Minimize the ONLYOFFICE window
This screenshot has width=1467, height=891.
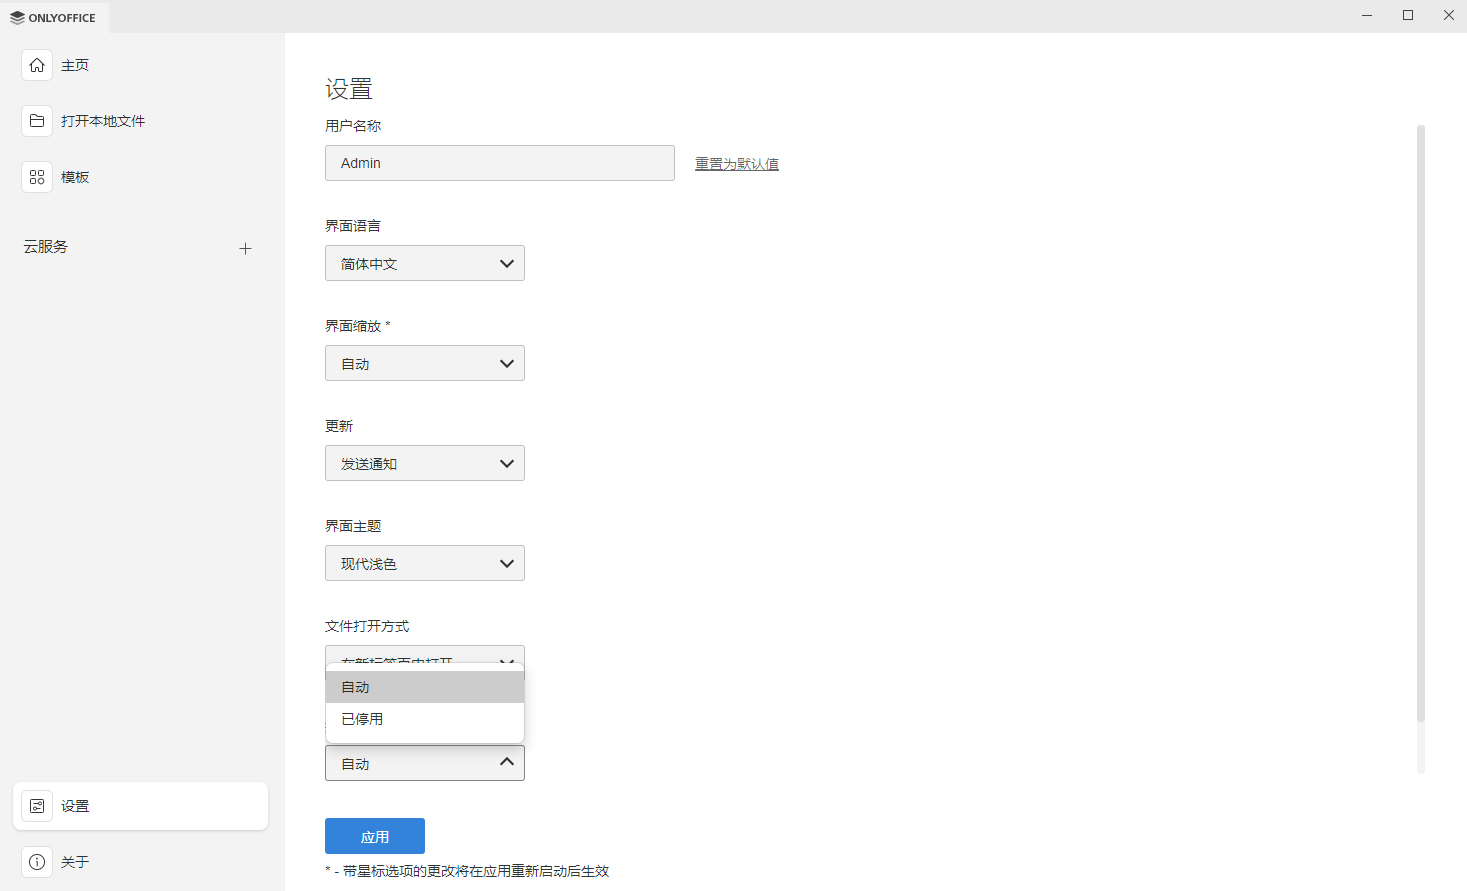[x=1367, y=16]
